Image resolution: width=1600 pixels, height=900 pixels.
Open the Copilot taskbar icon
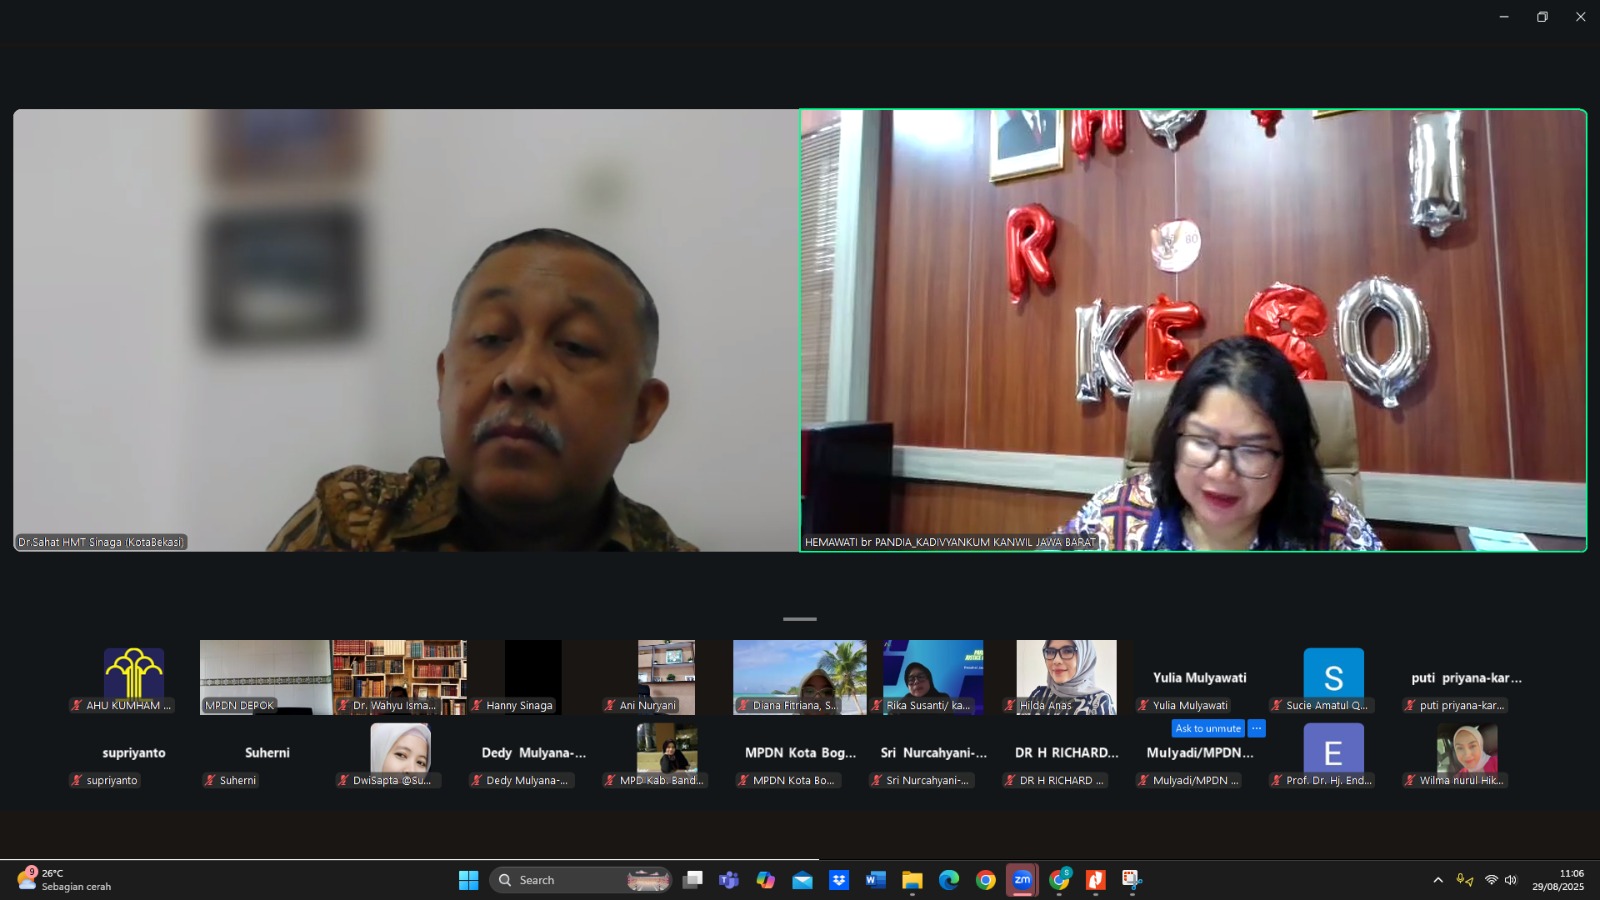click(x=766, y=880)
